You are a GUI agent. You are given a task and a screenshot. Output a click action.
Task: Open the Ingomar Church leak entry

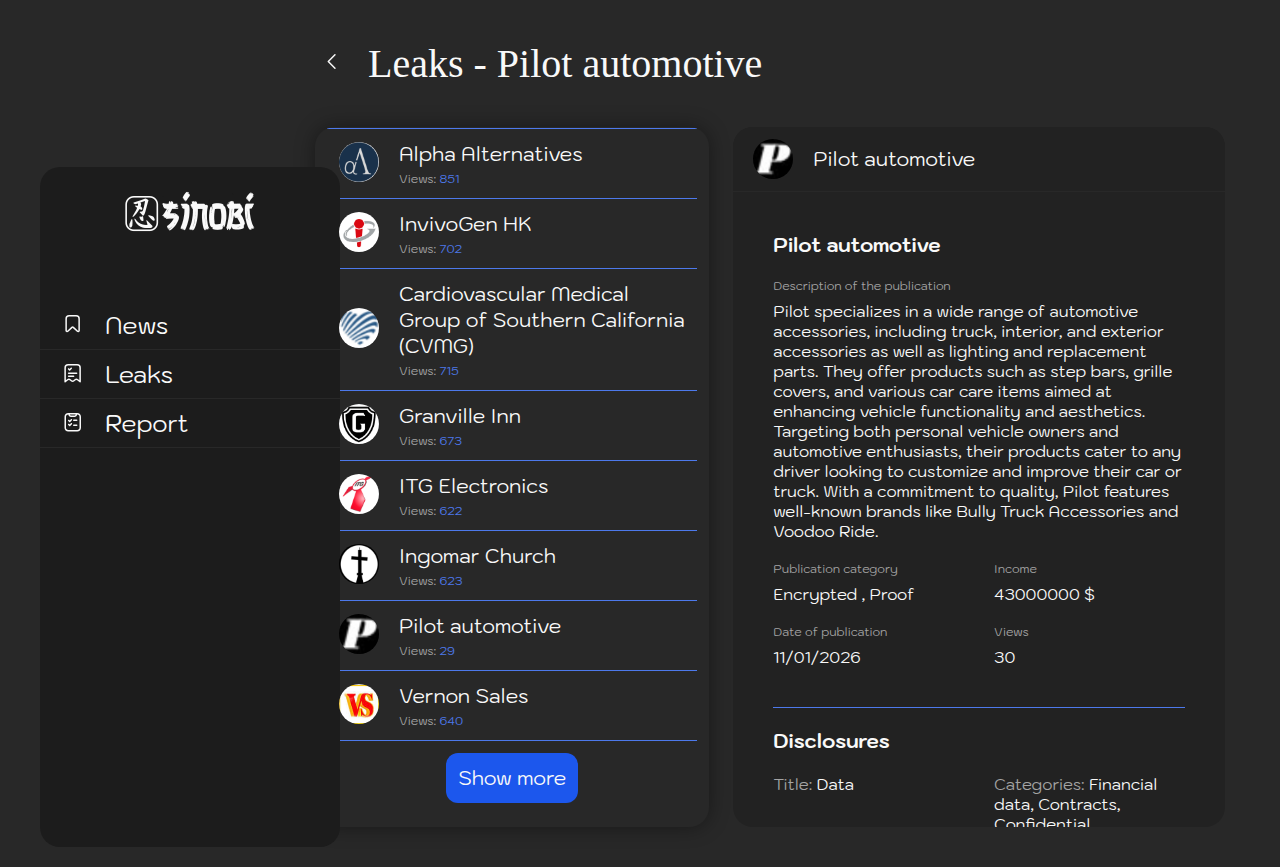[477, 557]
